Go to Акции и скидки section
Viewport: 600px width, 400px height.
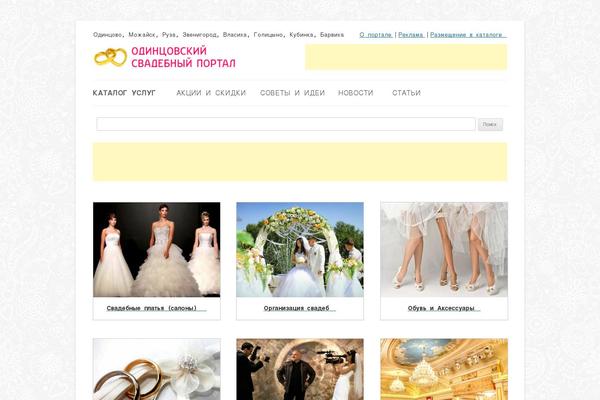211,93
